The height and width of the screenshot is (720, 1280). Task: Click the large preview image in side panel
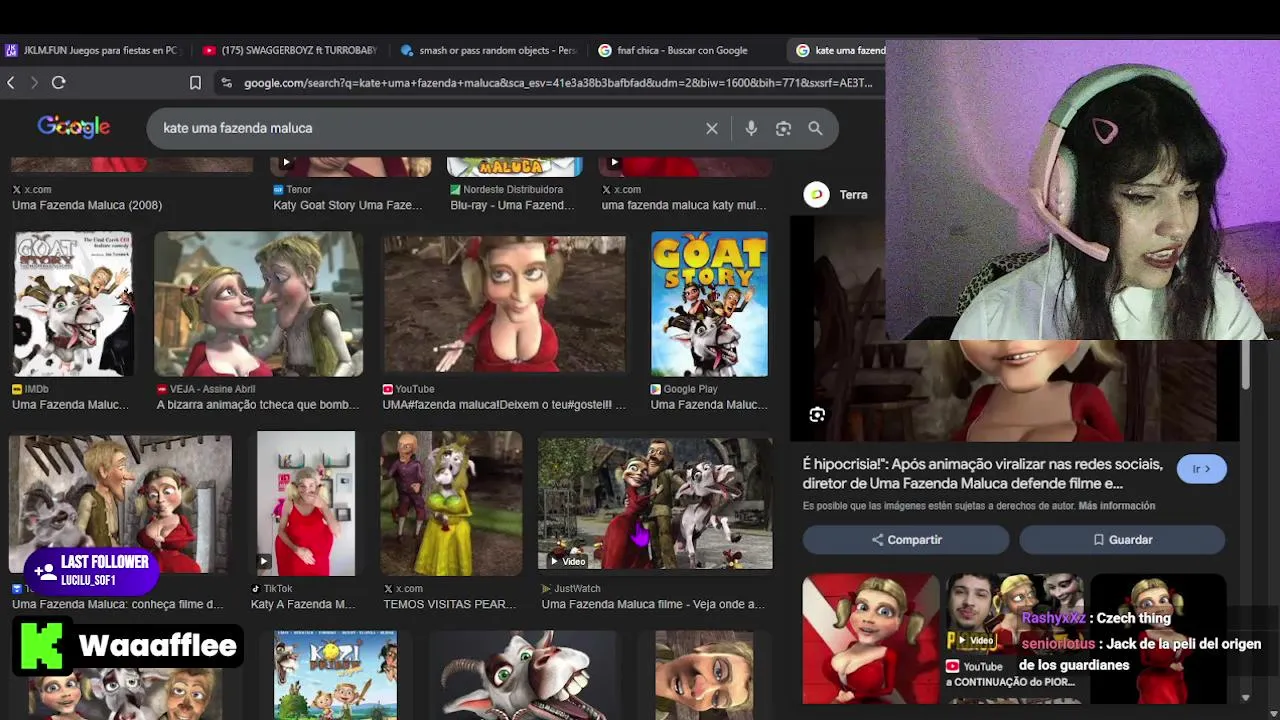pos(1015,390)
